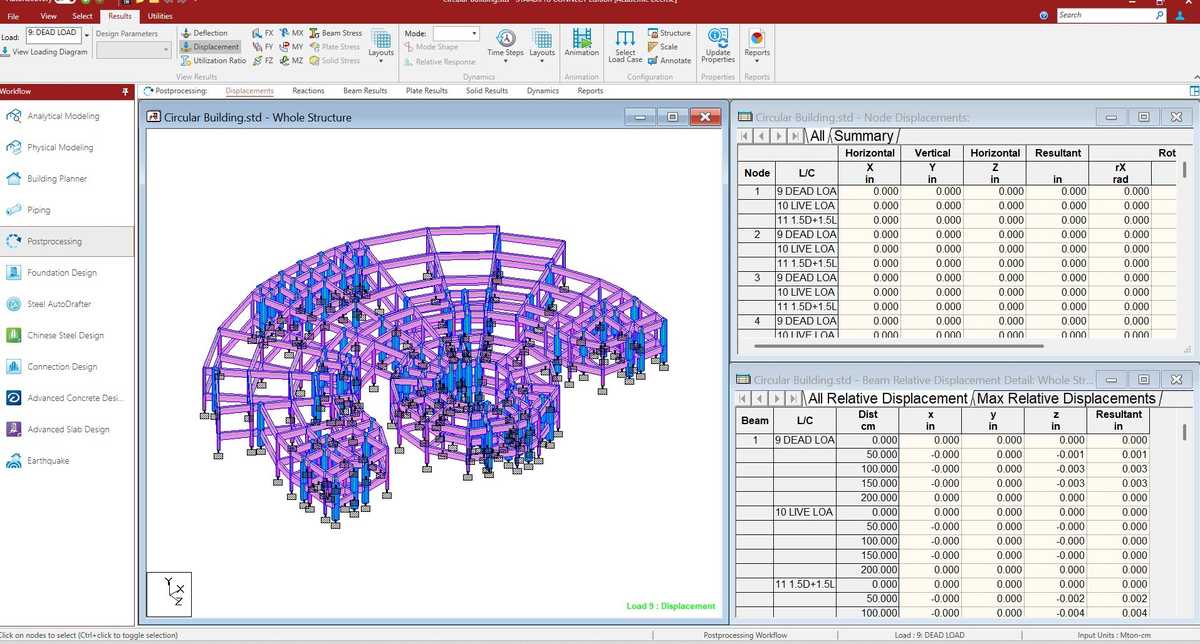Select the MZ moment diagram icon
1200x644 pixels.
tap(293, 60)
